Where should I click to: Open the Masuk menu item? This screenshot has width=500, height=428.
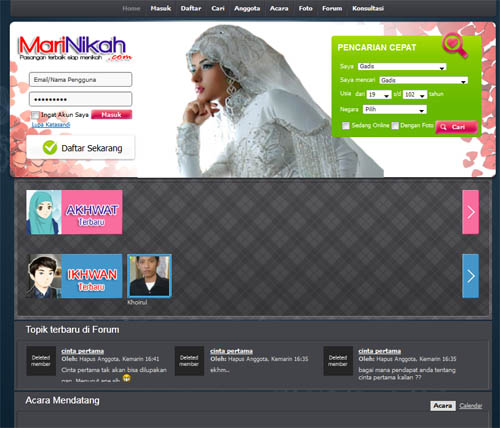click(x=161, y=8)
